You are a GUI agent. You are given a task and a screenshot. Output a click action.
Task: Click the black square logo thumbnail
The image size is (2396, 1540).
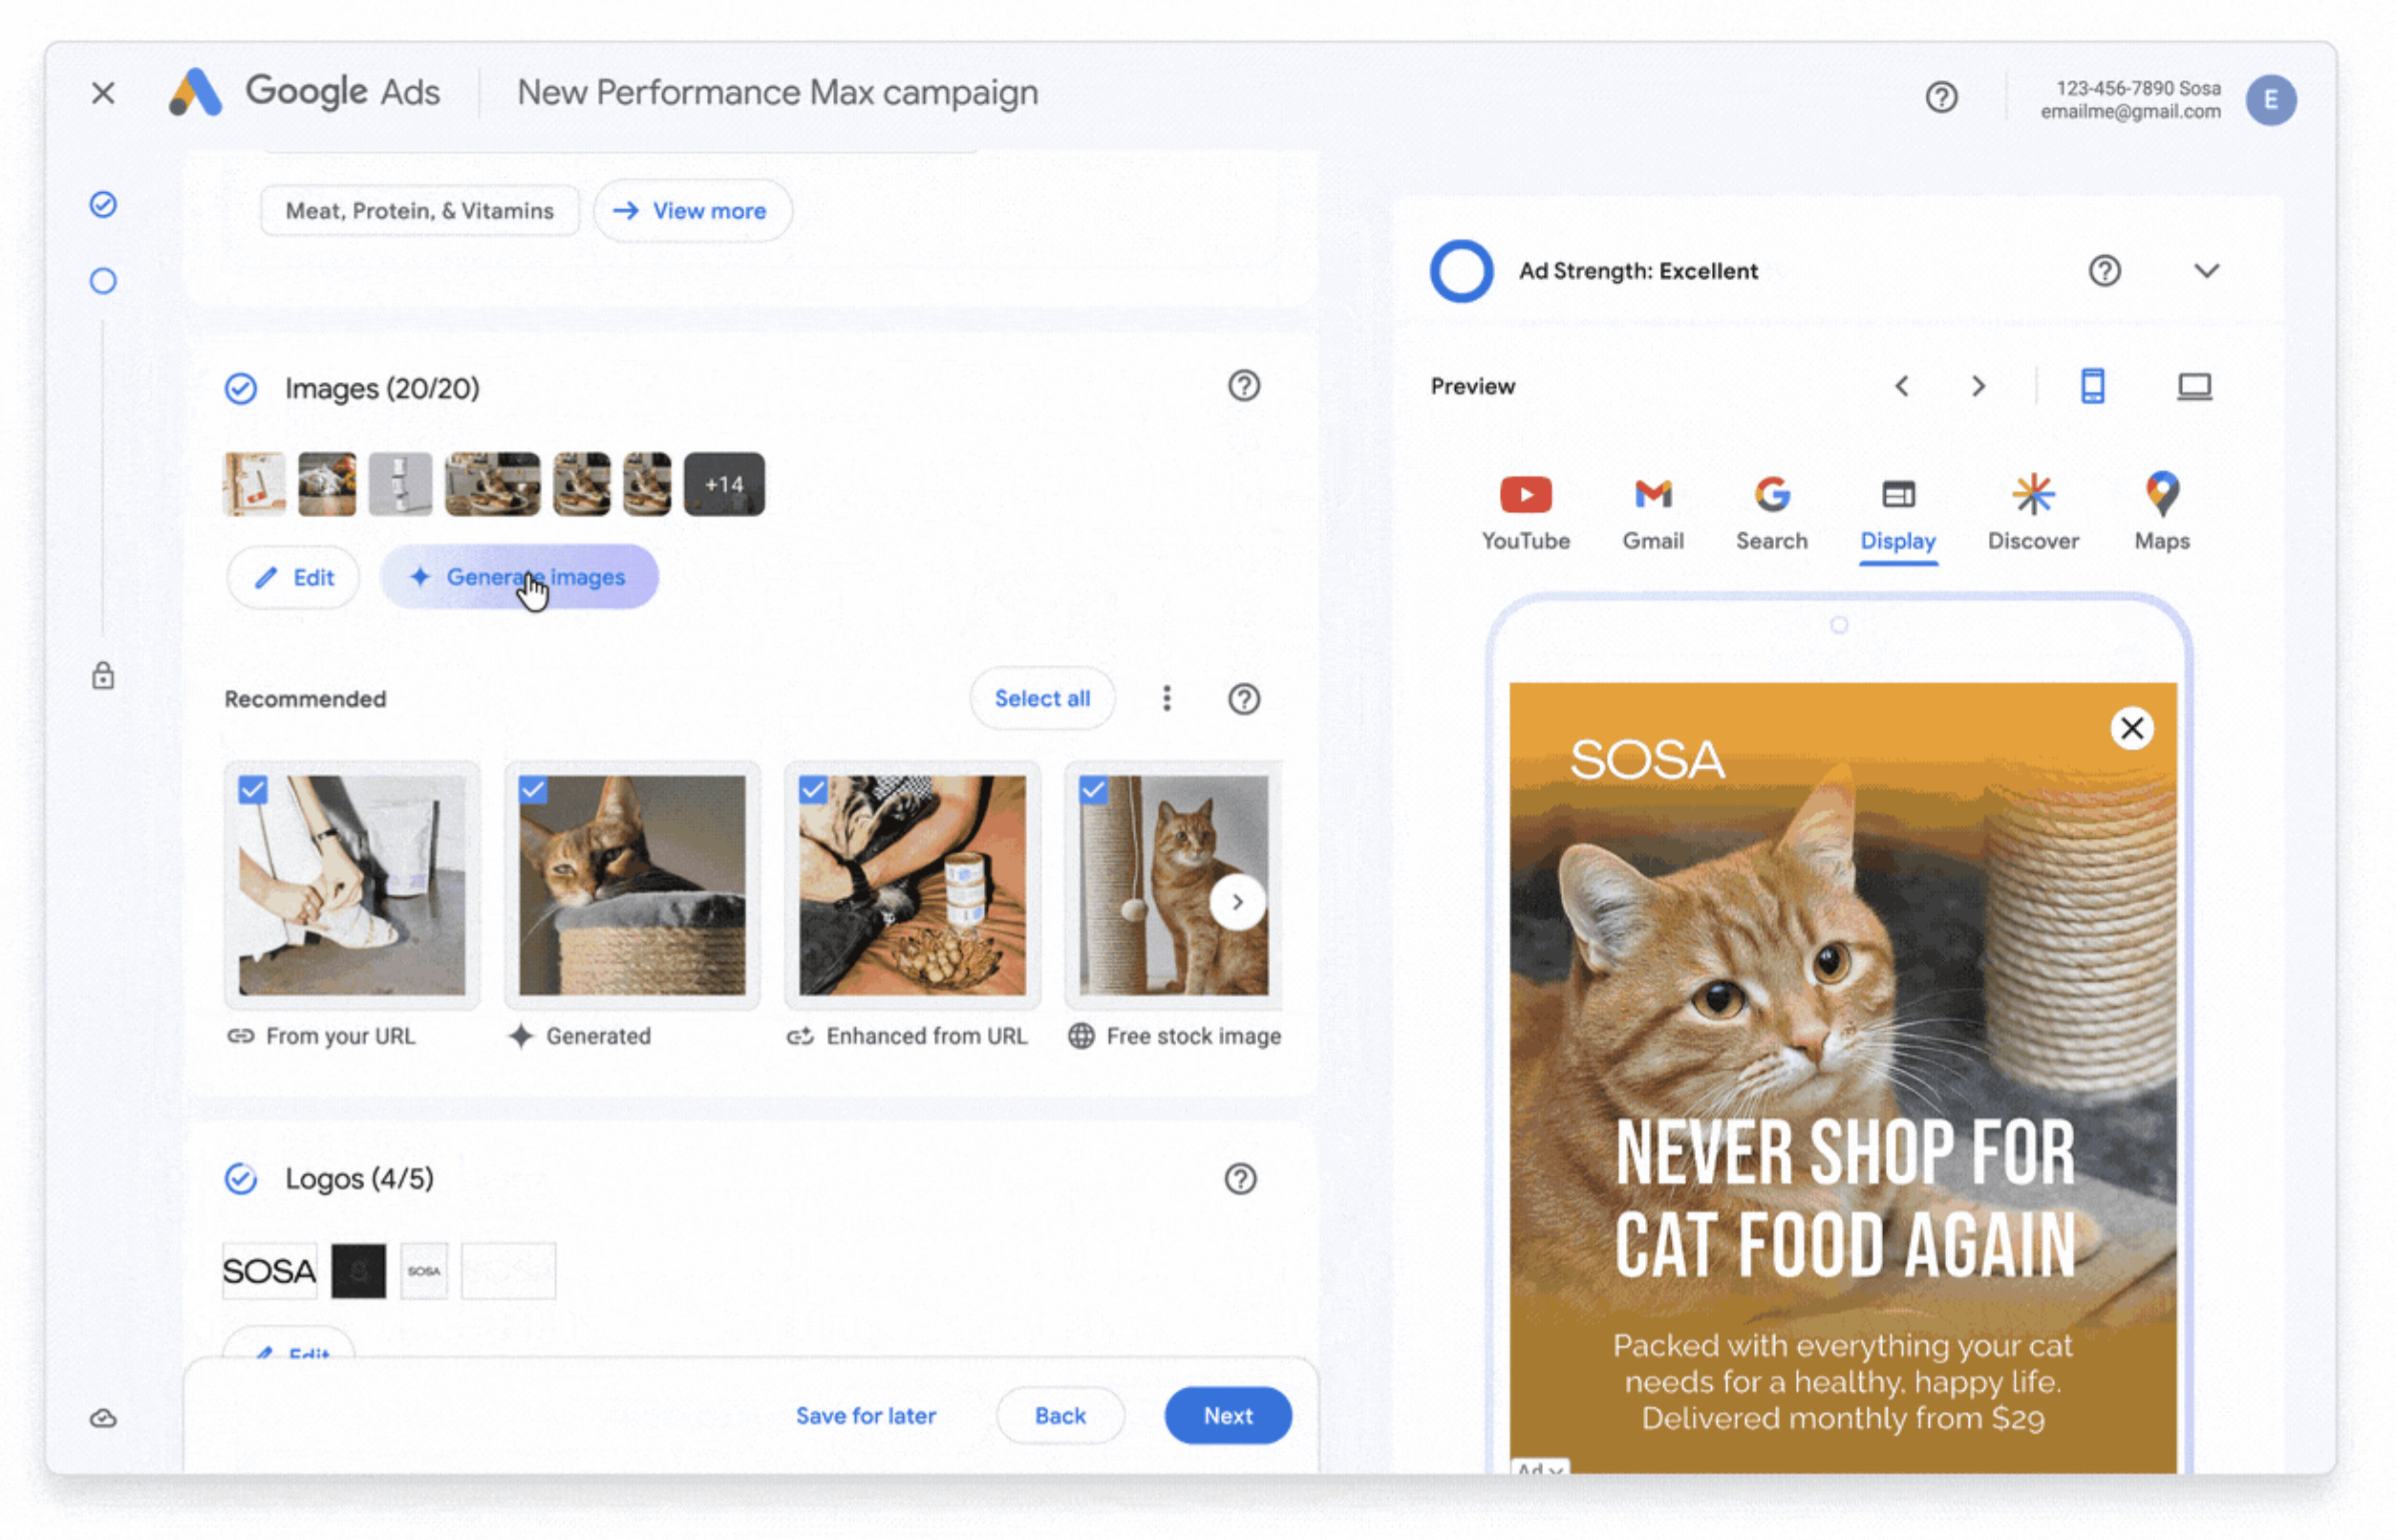point(358,1271)
